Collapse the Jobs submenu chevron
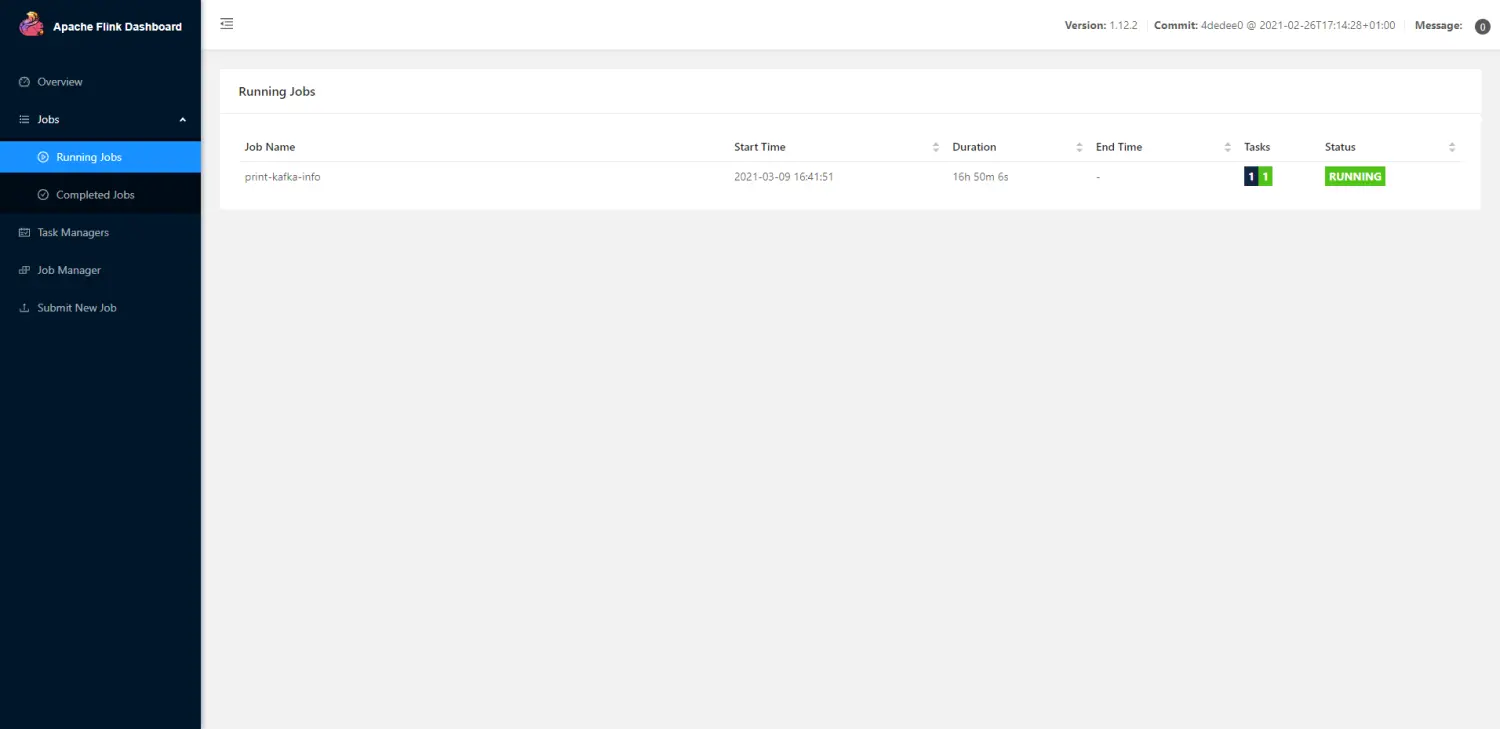The width and height of the screenshot is (1500, 729). point(182,120)
